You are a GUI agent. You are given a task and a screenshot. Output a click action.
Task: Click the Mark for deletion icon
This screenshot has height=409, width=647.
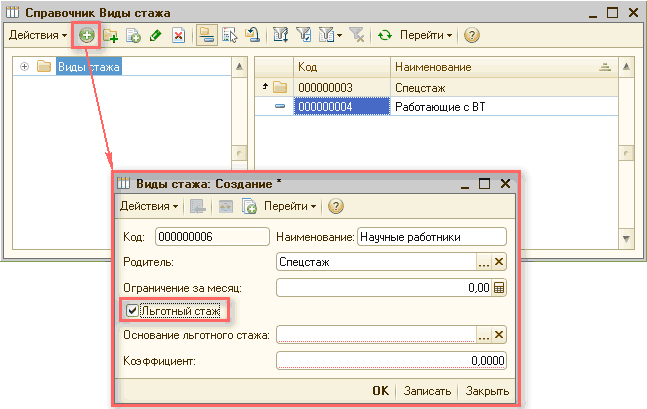coord(178,35)
